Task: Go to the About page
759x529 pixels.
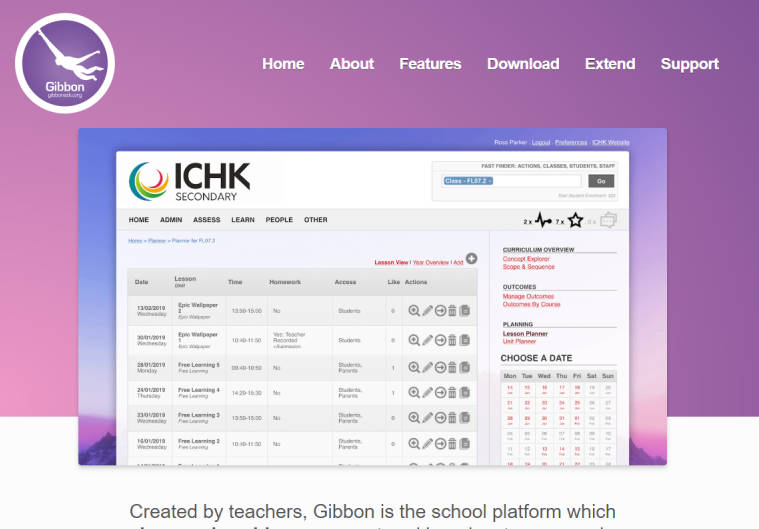Action: [352, 63]
